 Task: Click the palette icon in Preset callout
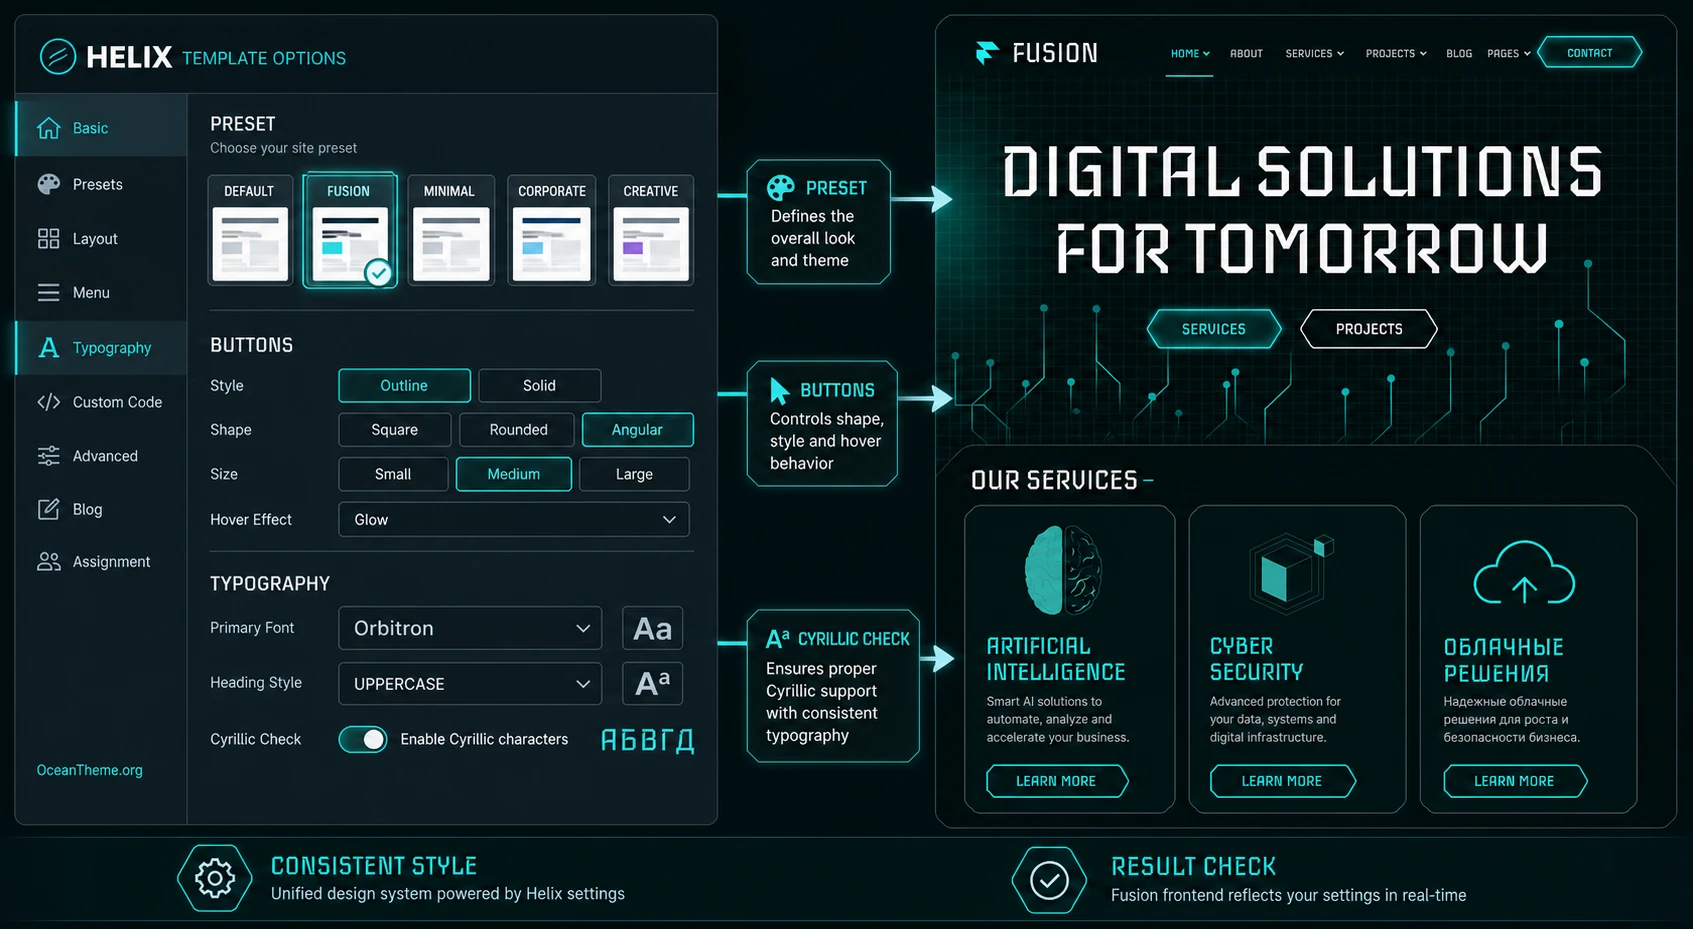click(780, 187)
